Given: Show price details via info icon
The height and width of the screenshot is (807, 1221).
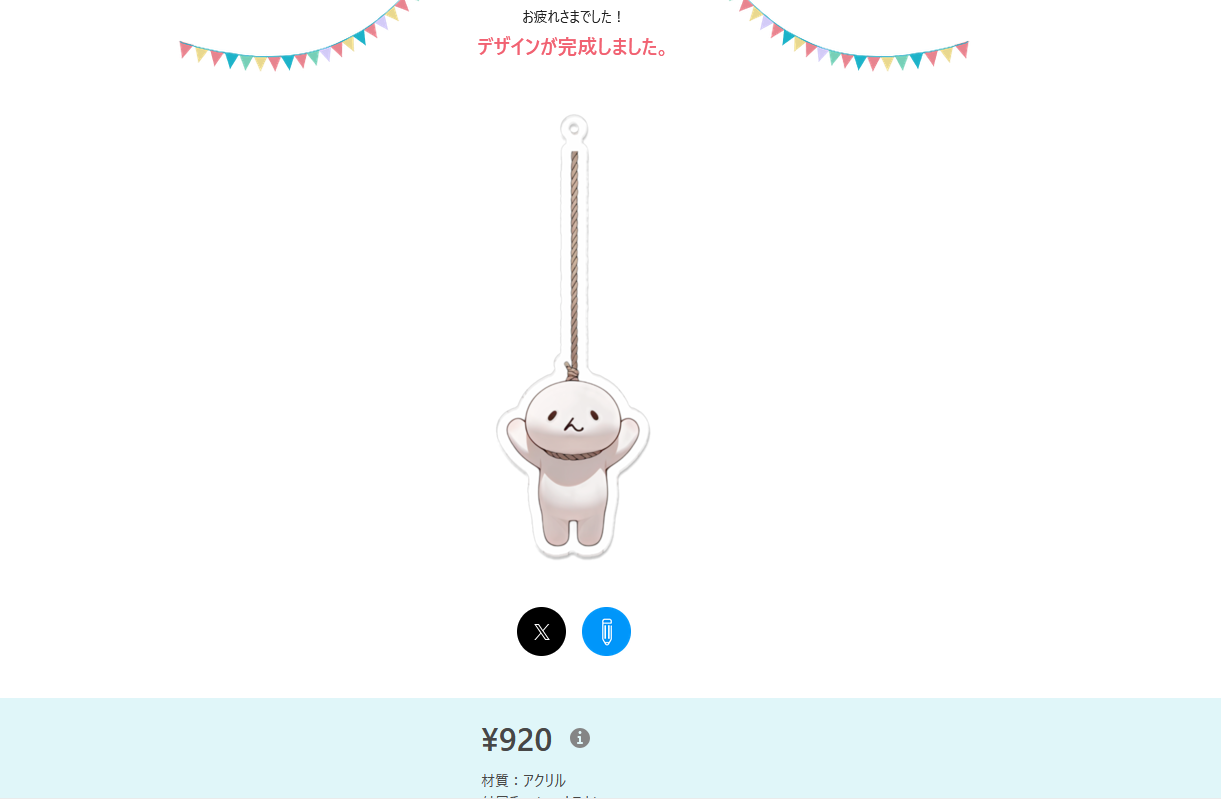Looking at the screenshot, I should (x=580, y=738).
